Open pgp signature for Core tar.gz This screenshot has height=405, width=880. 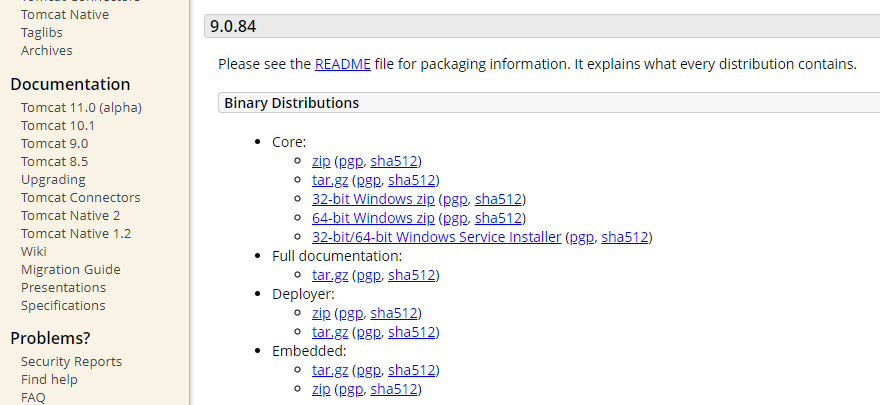[369, 180]
